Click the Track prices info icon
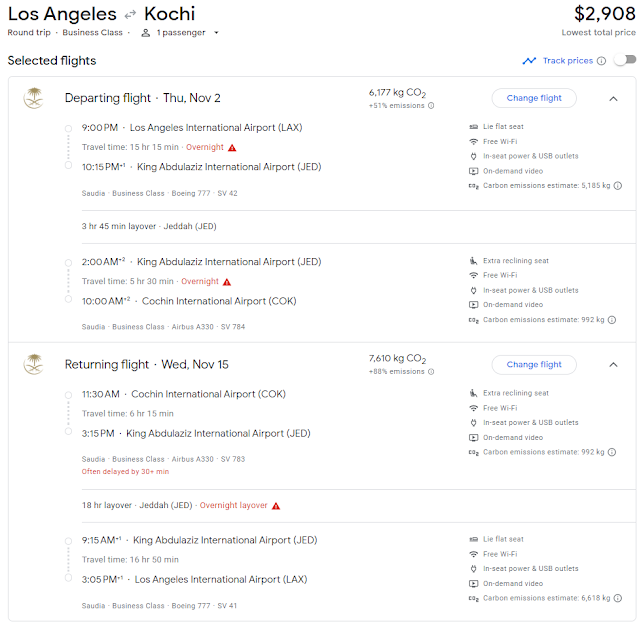The image size is (639, 626). 601,61
